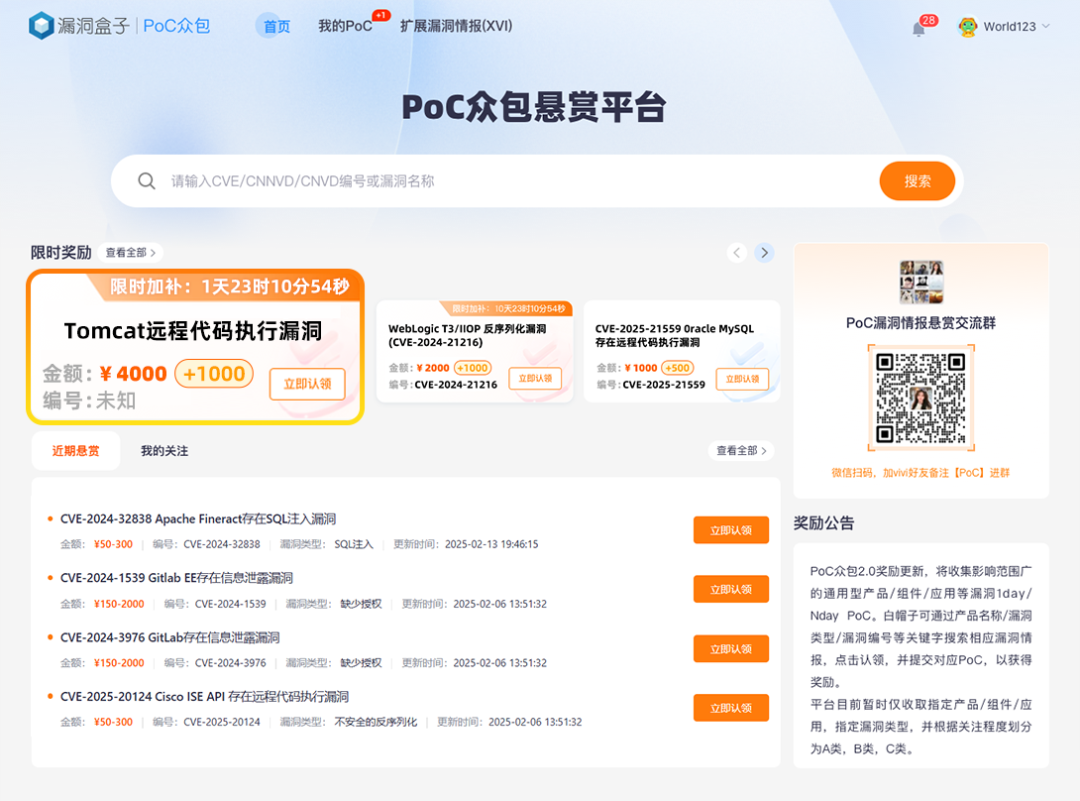1080x801 pixels.
Task: Click the search magnifier icon
Action: tap(147, 181)
